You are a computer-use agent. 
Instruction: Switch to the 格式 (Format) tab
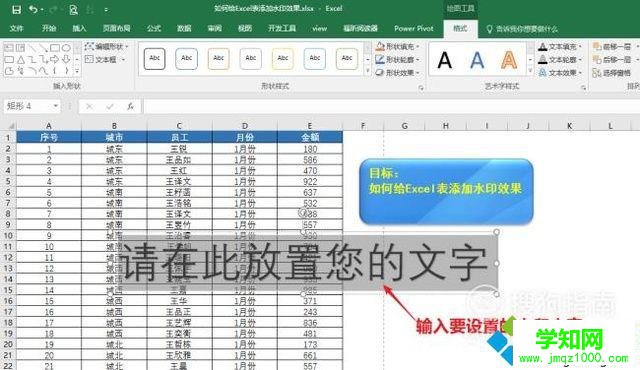click(460, 29)
